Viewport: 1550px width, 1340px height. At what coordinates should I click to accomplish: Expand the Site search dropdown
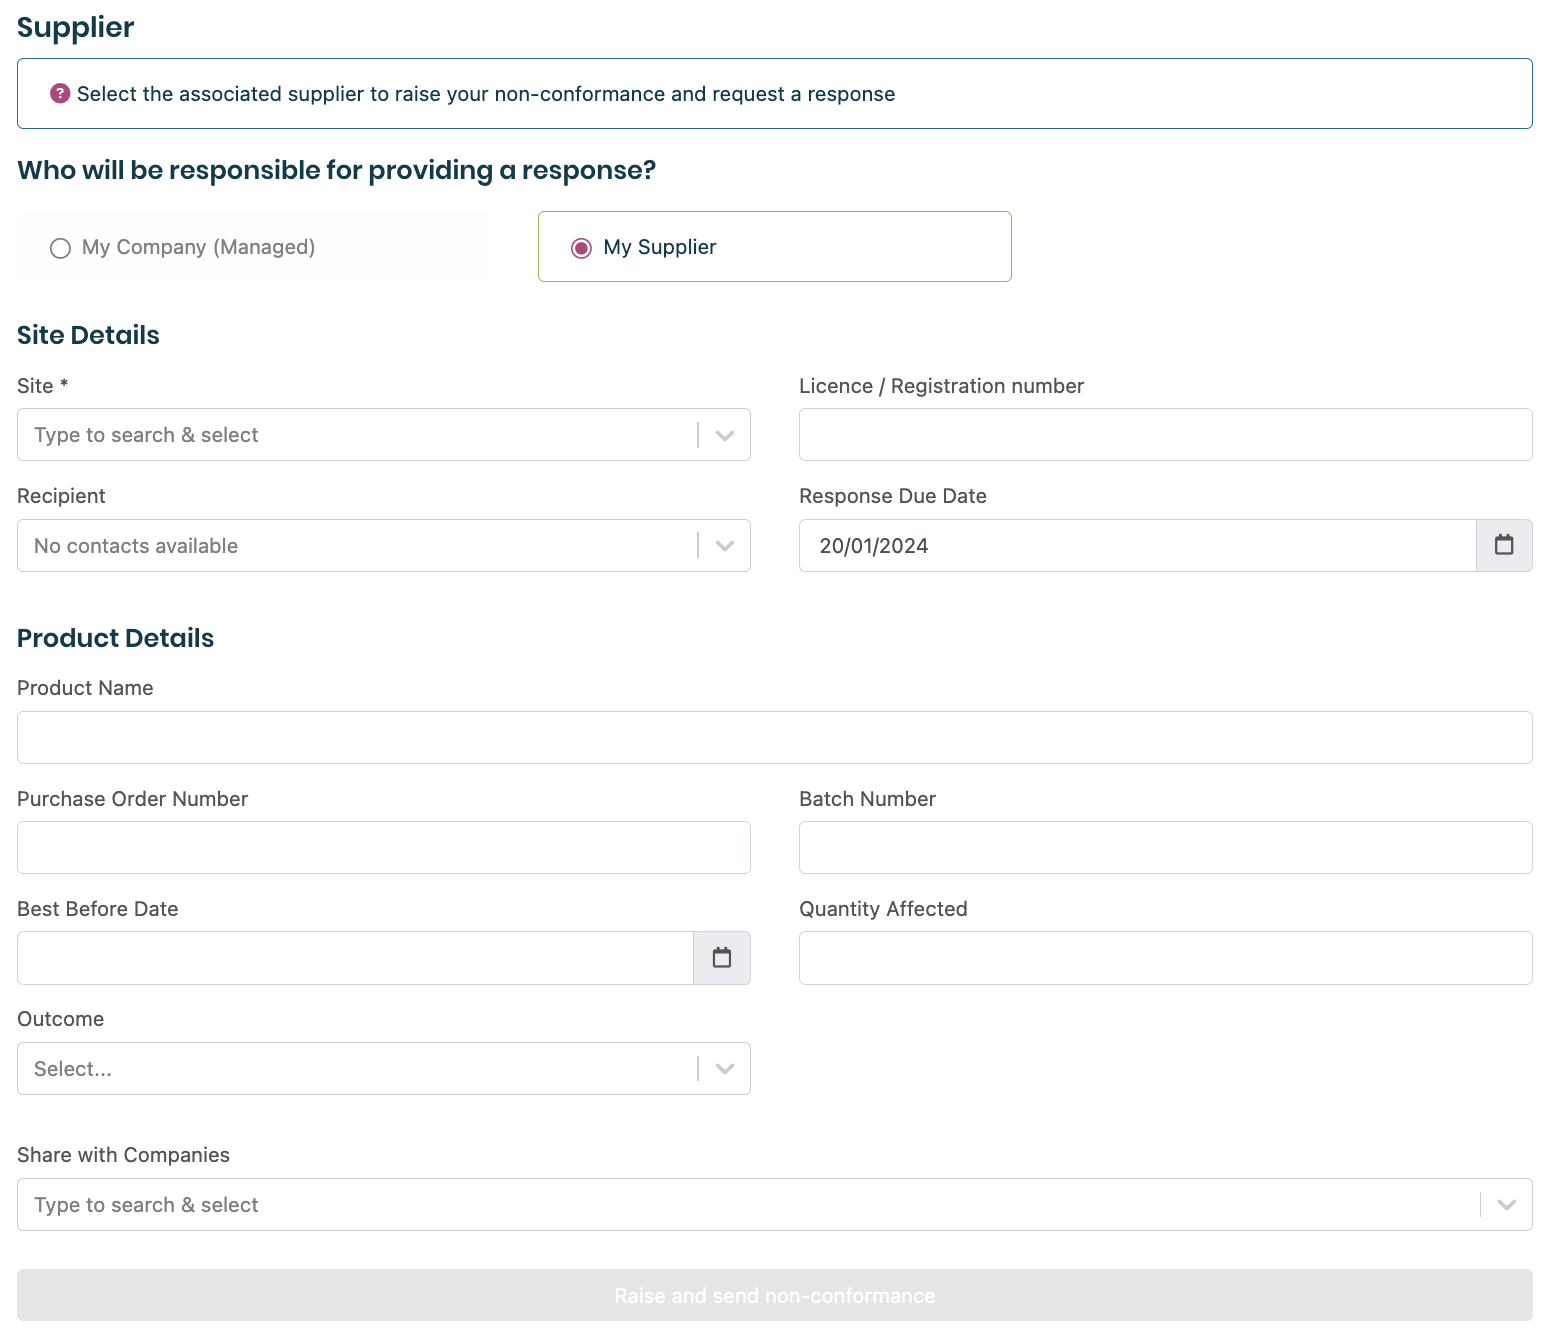pos(725,435)
